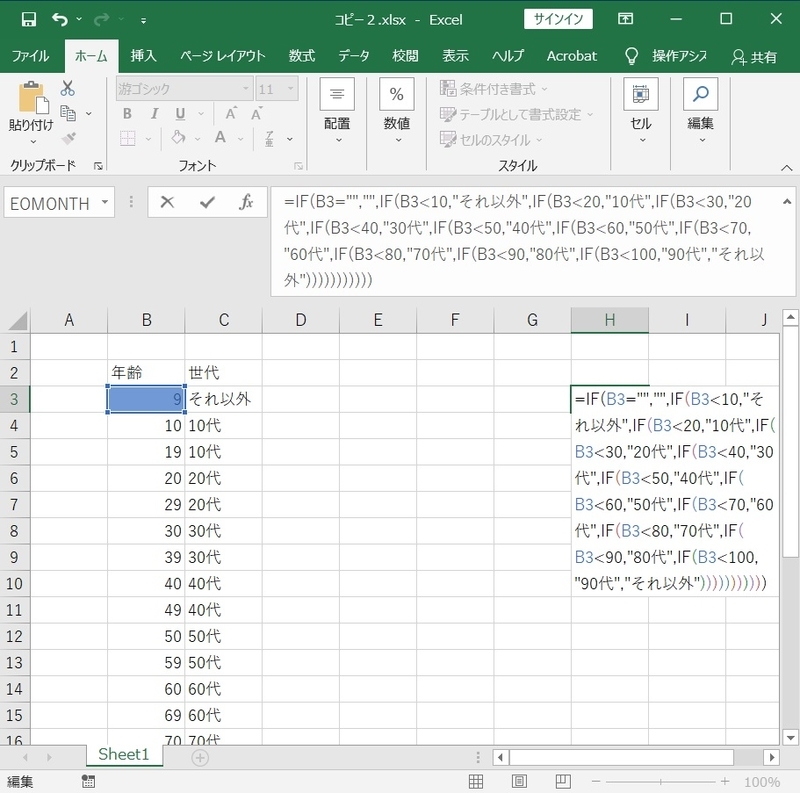This screenshot has height=793, width=800.
Task: Open the 数式 ribbon tab
Action: [x=302, y=56]
